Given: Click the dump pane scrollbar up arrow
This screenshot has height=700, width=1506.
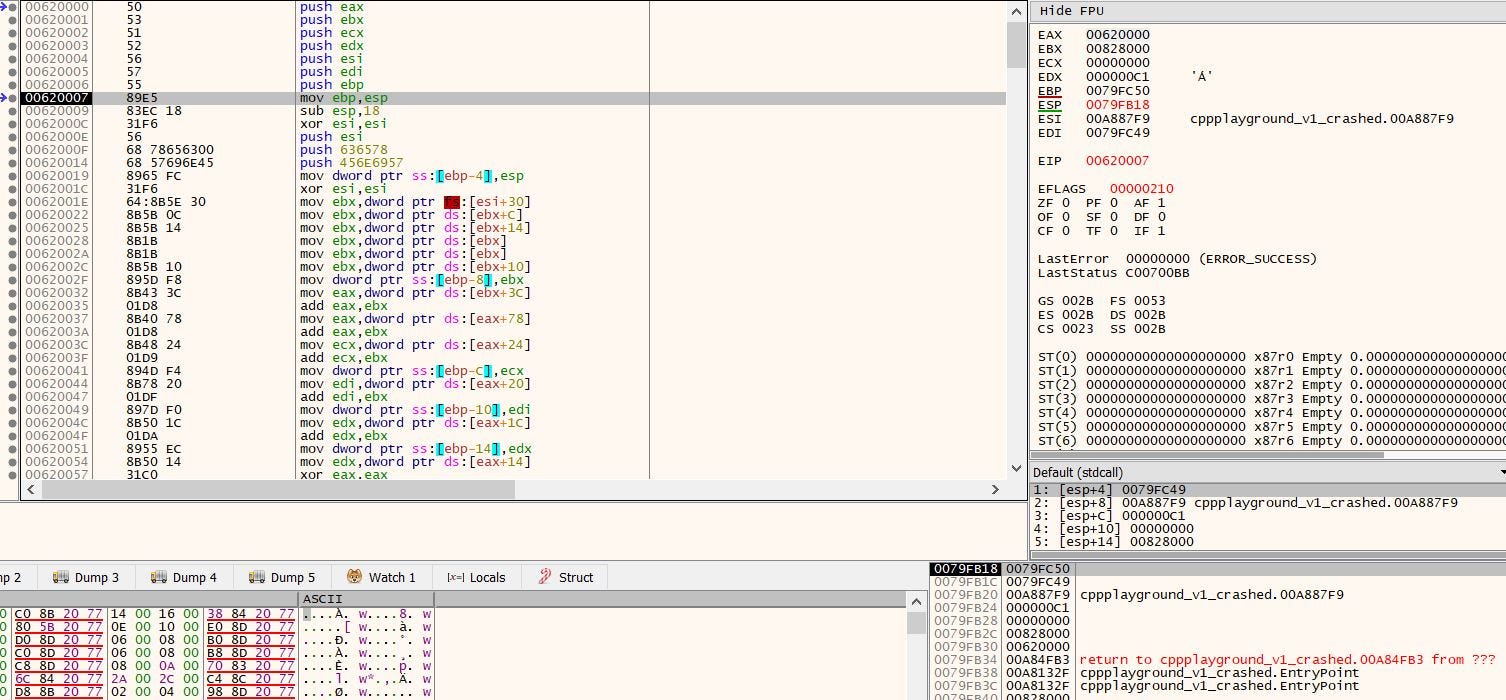Looking at the screenshot, I should (x=916, y=601).
